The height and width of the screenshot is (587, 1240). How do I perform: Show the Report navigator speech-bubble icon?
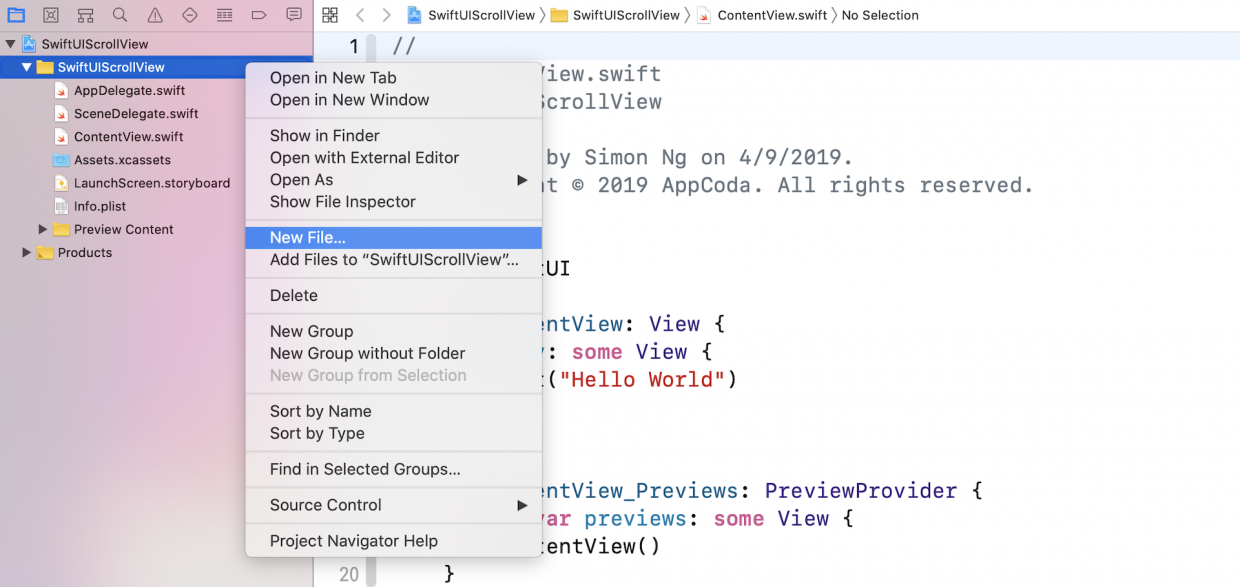tap(294, 15)
